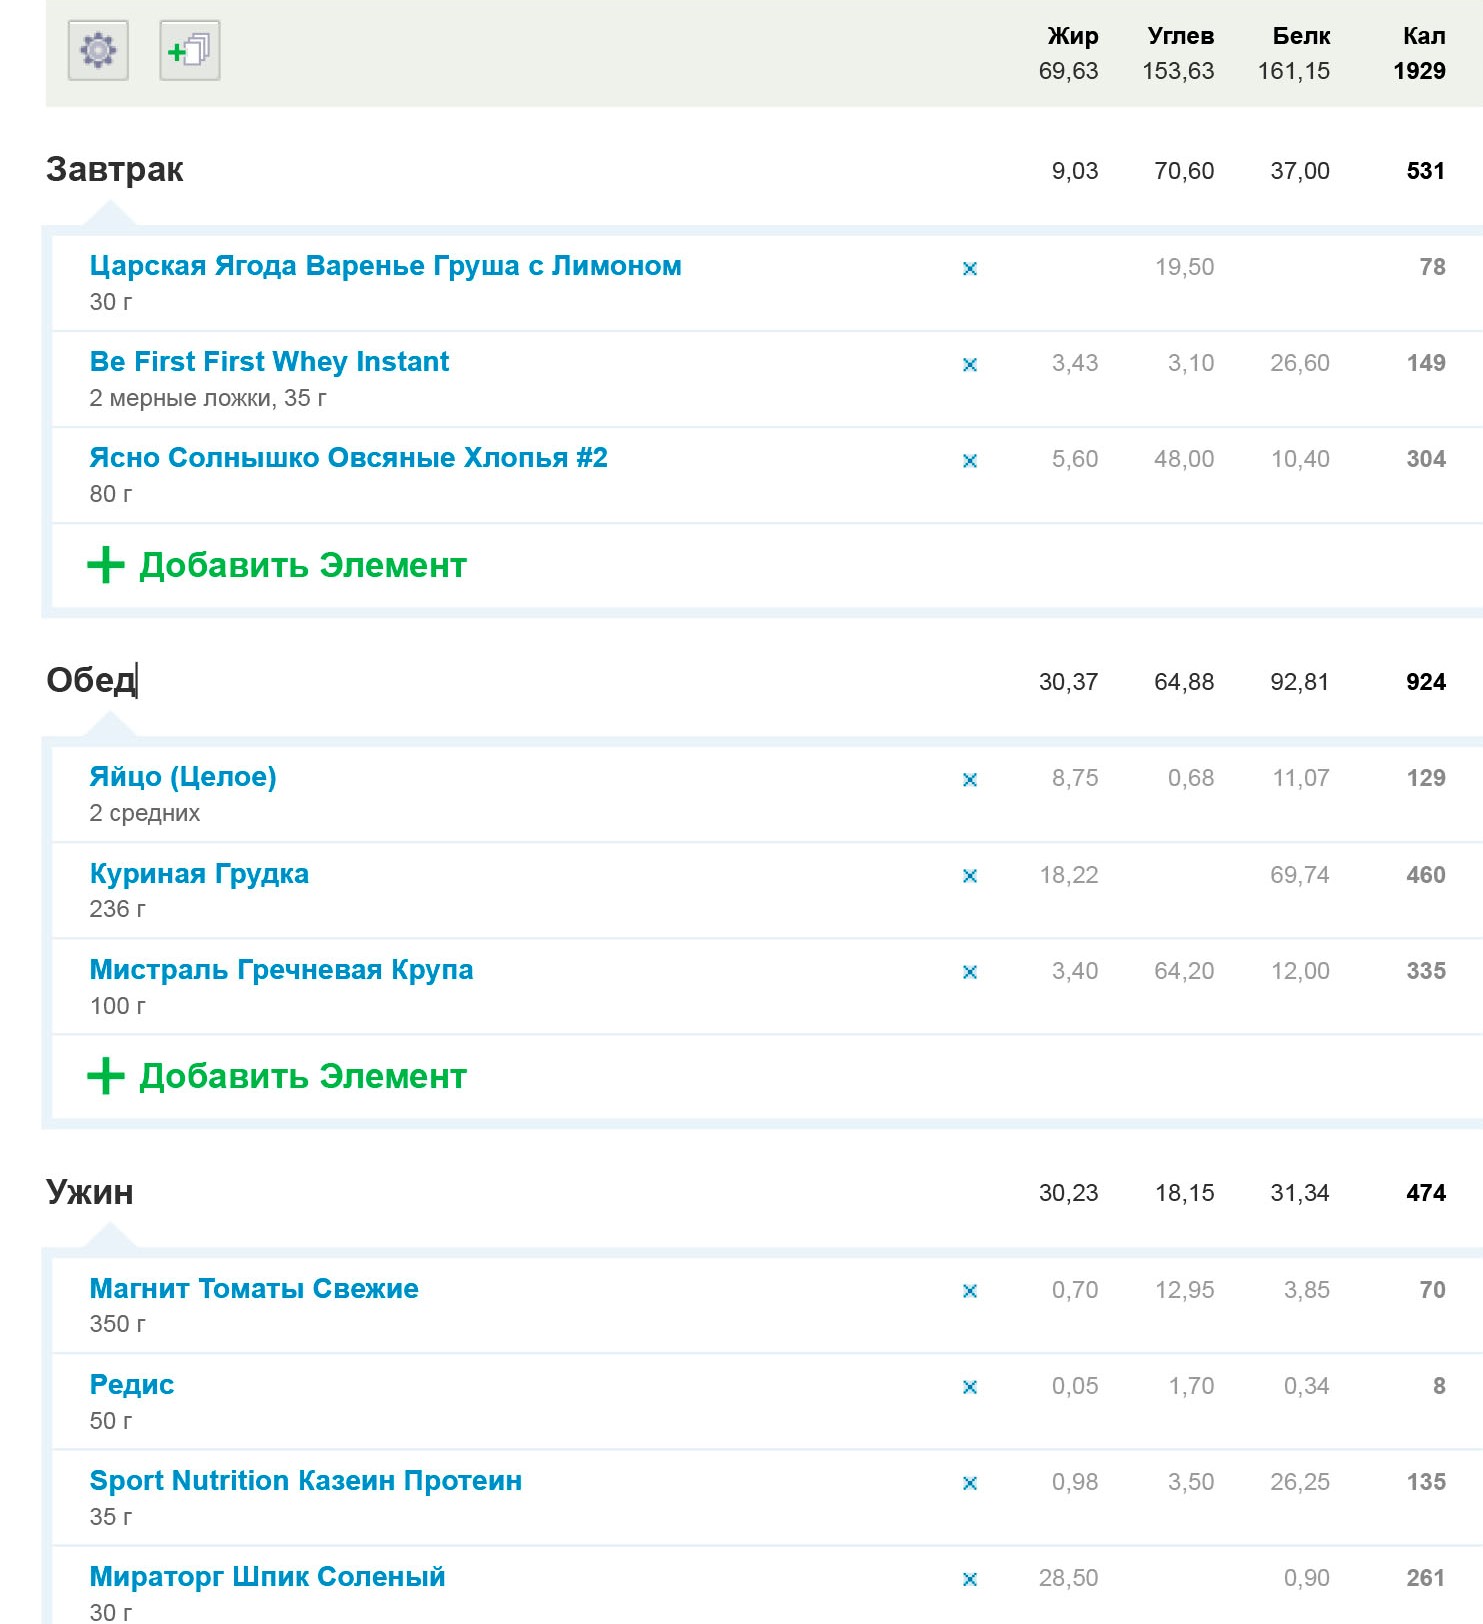This screenshot has height=1624, width=1483.
Task: Collapse the Обед meal section
Action: [91, 680]
